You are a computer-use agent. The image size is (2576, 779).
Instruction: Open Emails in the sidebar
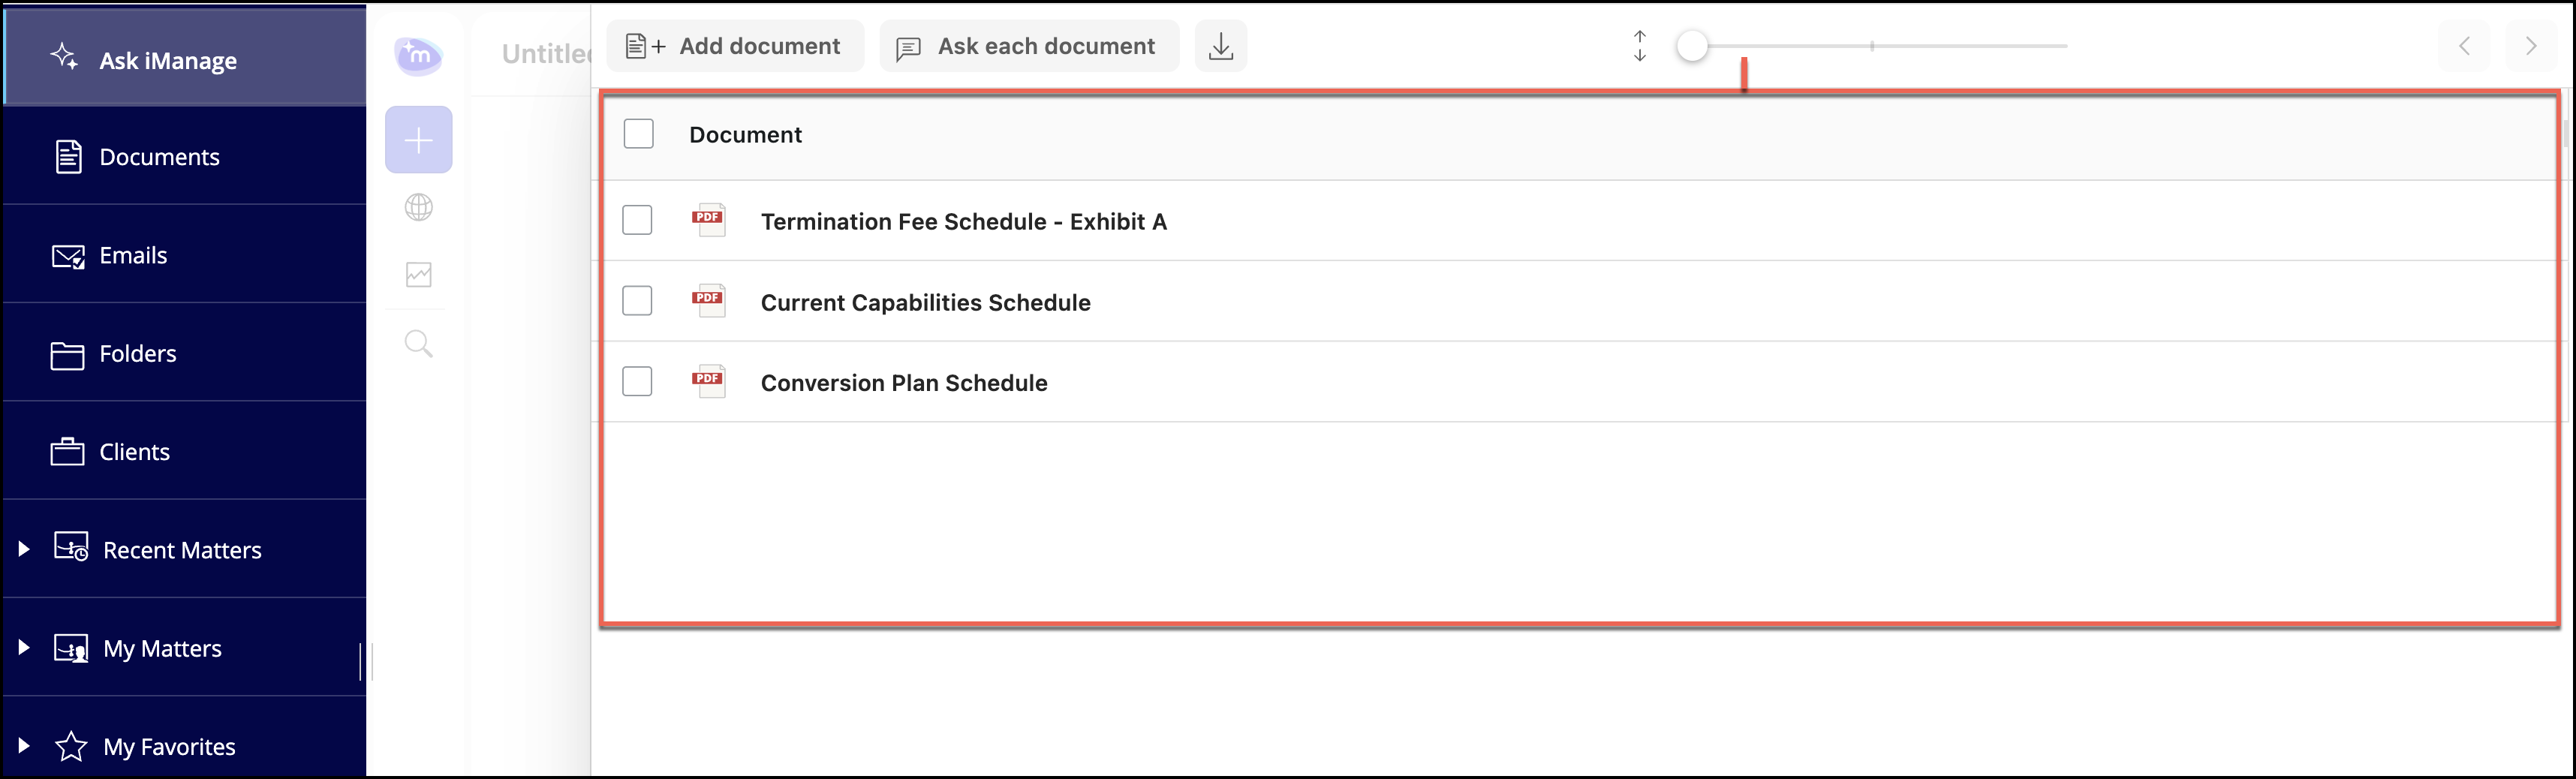click(133, 255)
